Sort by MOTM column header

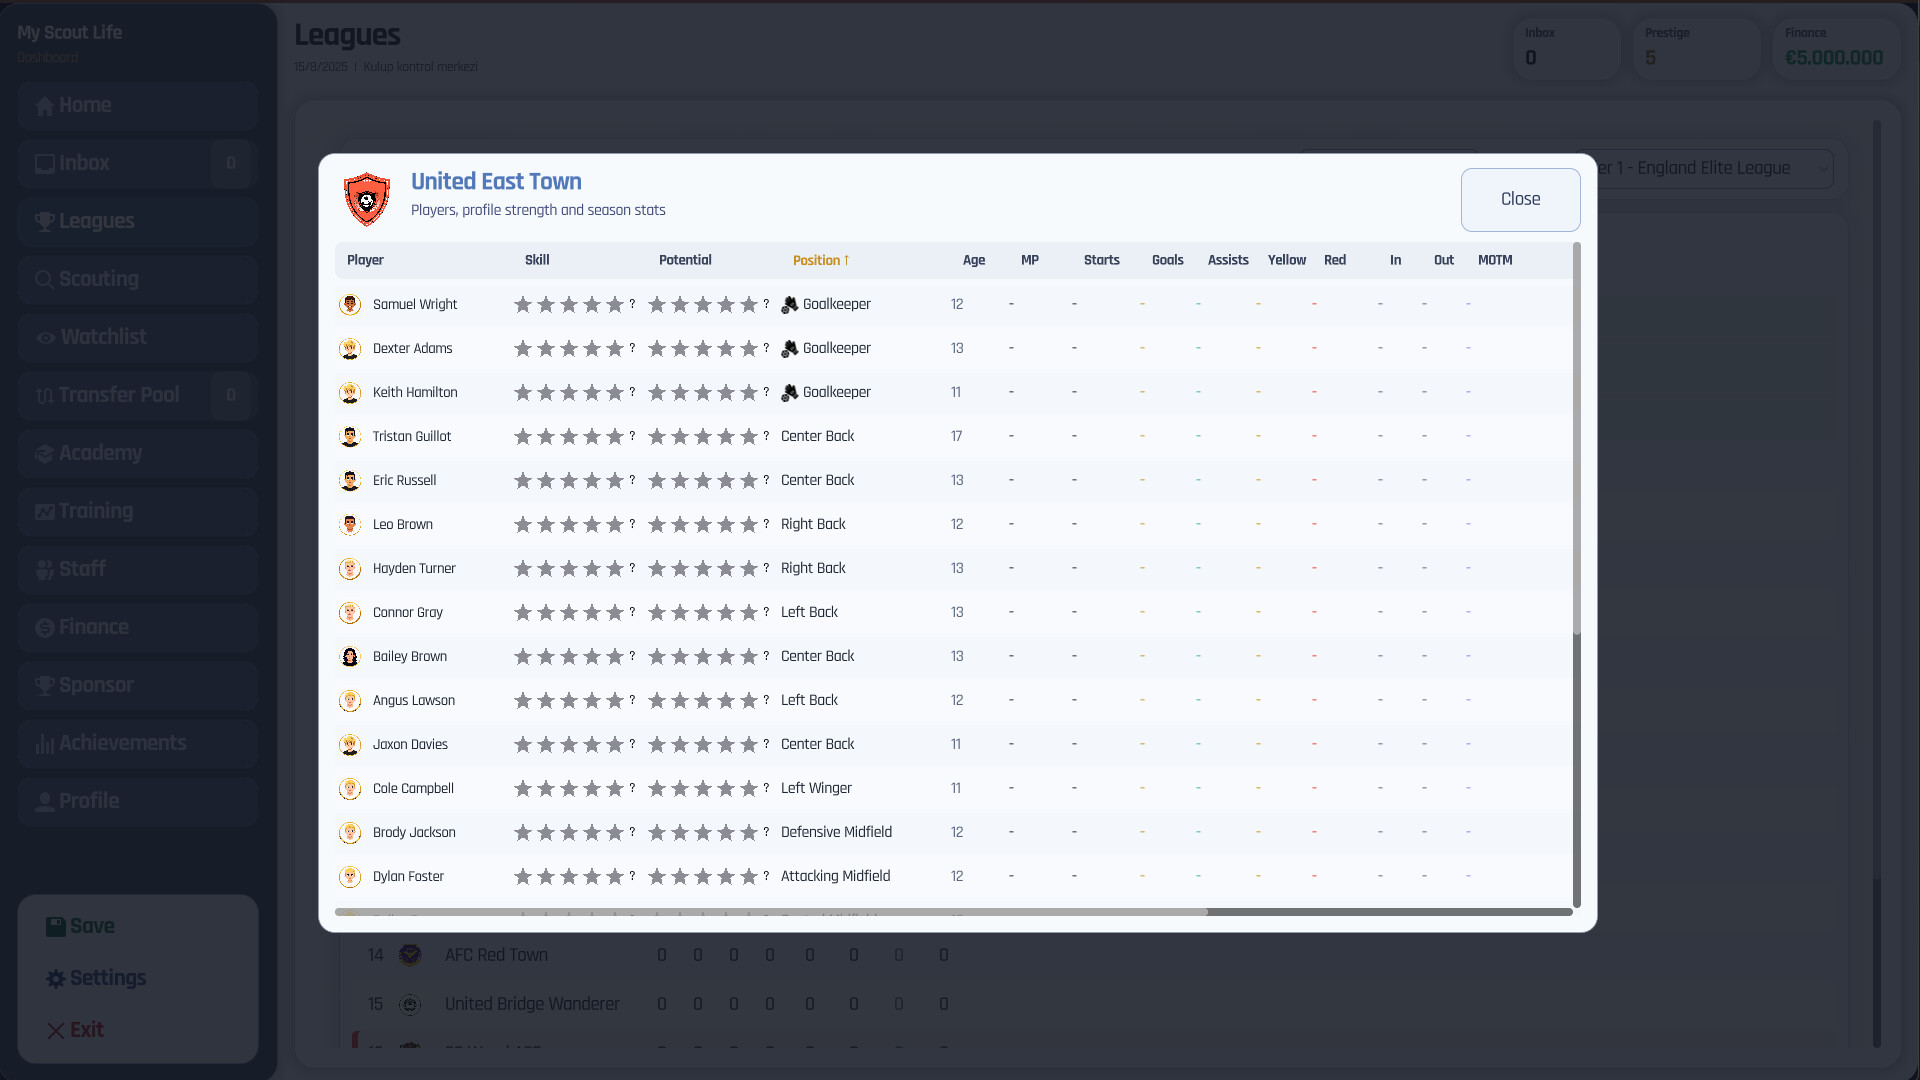point(1494,261)
